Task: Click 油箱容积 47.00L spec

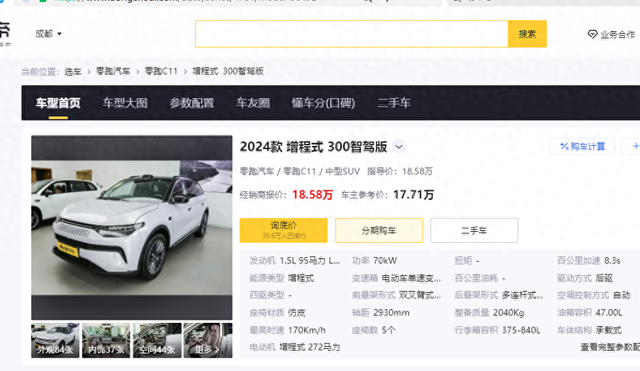Action: click(590, 313)
